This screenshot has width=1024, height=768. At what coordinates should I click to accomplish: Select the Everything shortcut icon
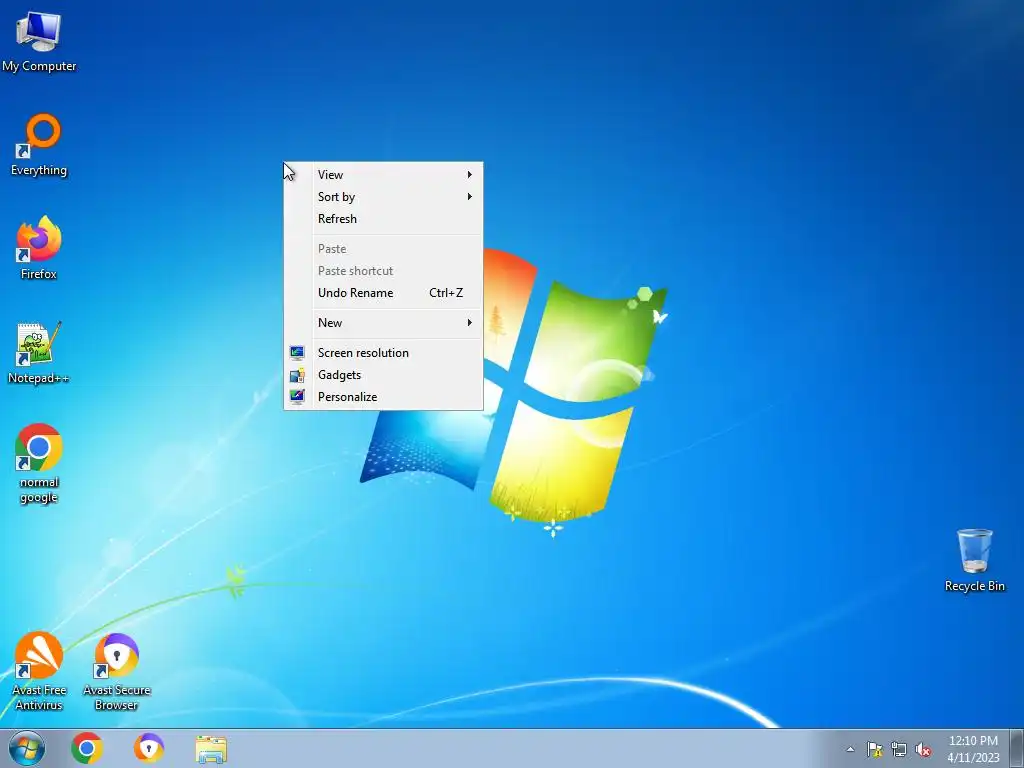pos(39,145)
